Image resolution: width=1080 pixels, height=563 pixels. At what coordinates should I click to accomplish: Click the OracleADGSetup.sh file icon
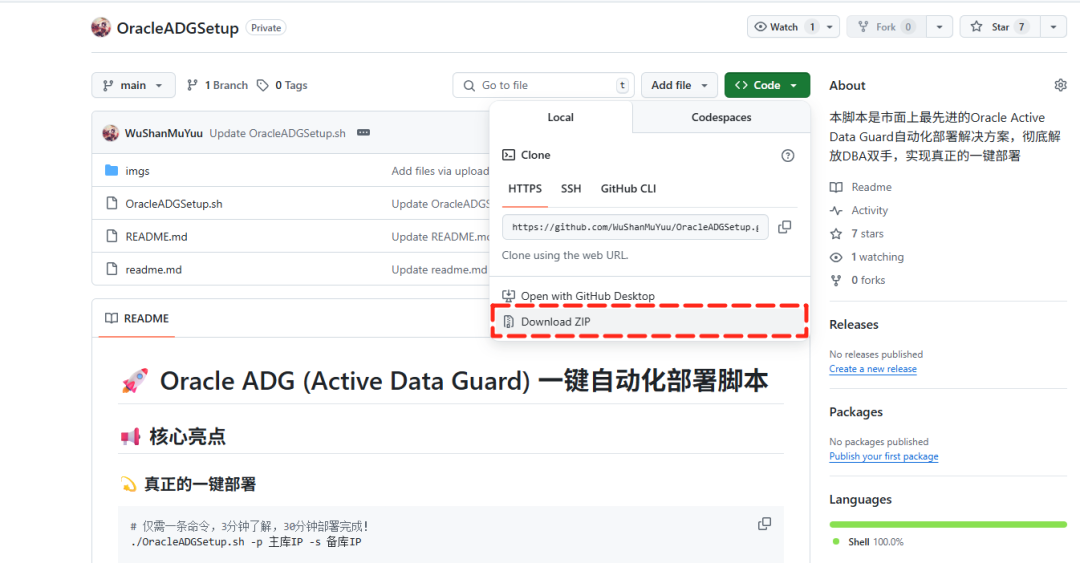112,203
